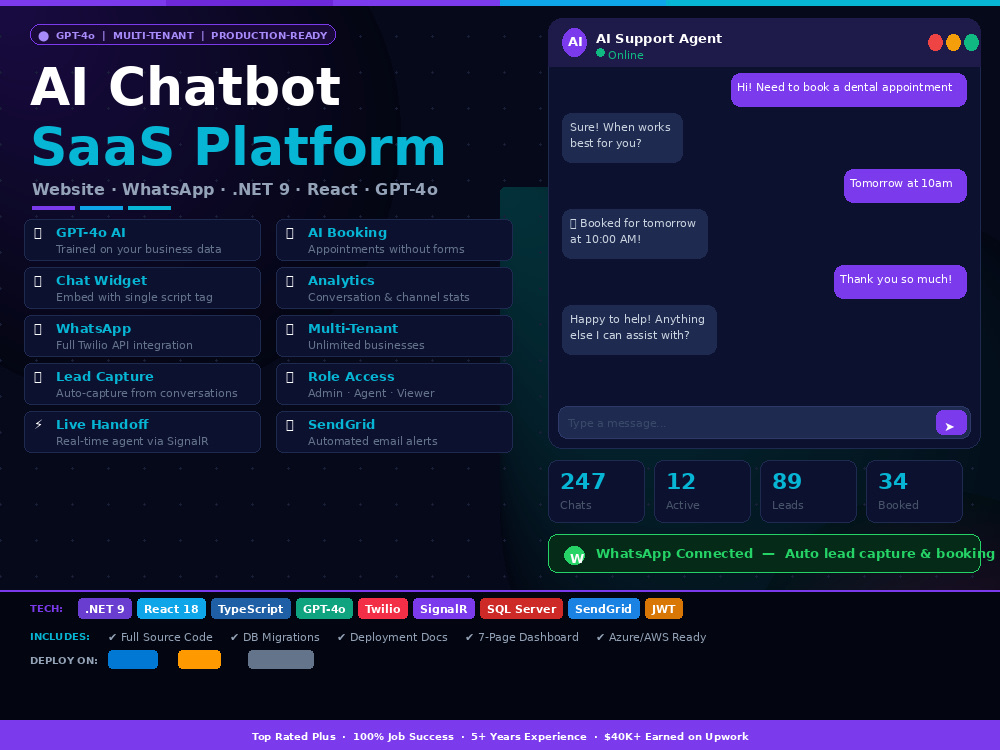The width and height of the screenshot is (1000, 750).
Task: Click 'DB Migrations' checkmark item
Action: point(275,637)
